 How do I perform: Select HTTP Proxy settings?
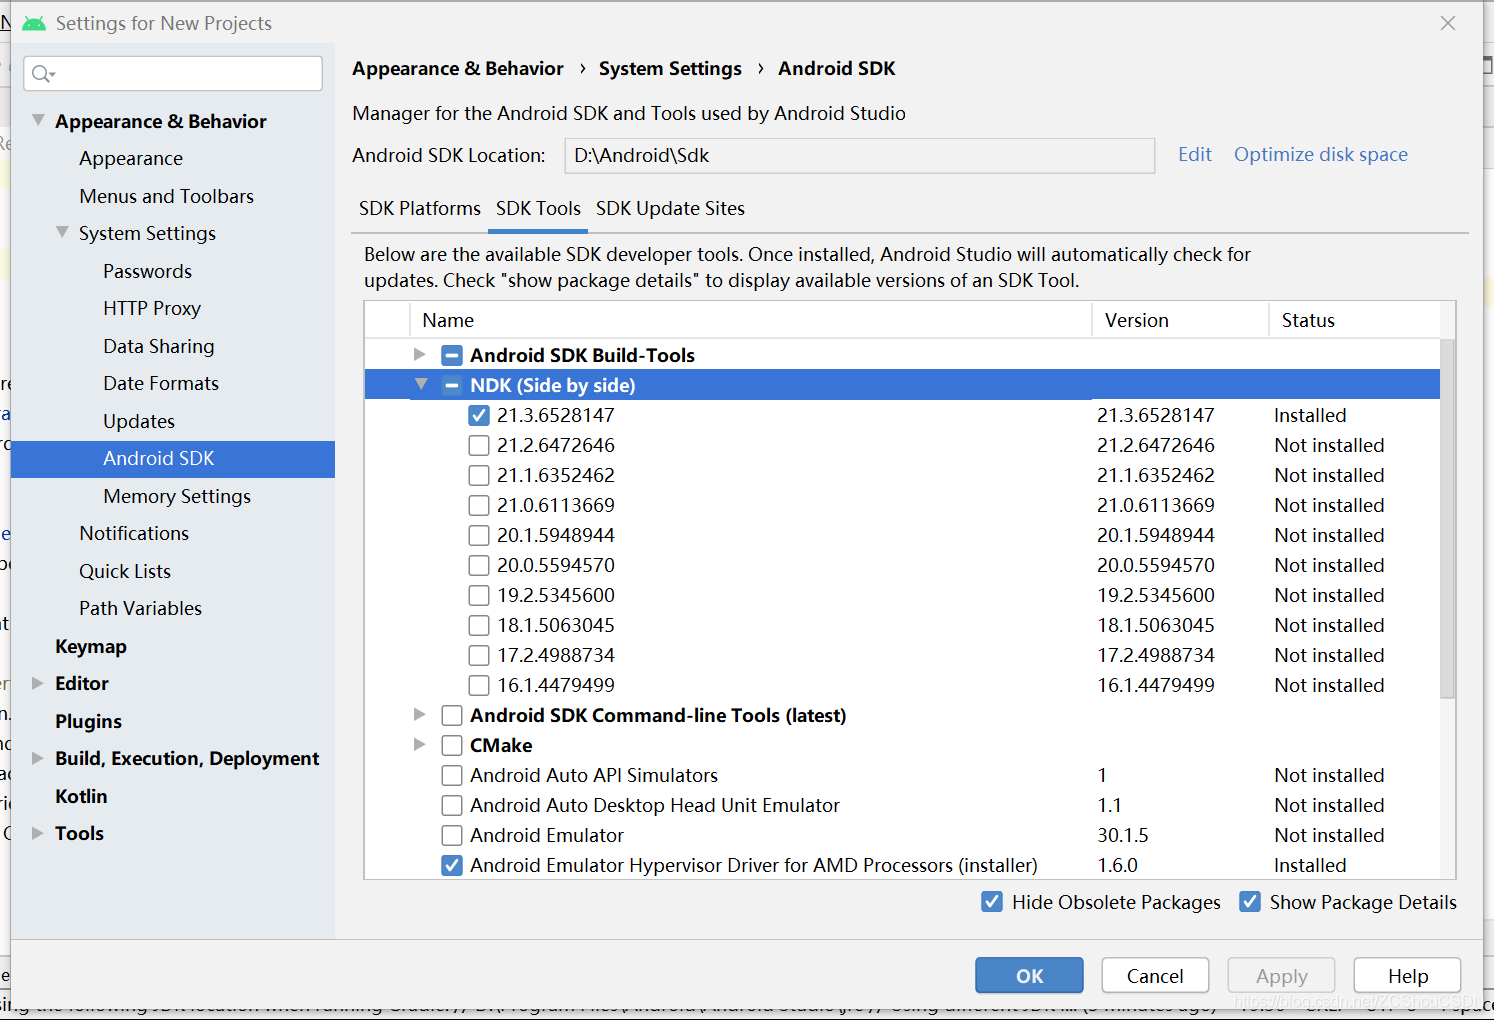pos(152,308)
